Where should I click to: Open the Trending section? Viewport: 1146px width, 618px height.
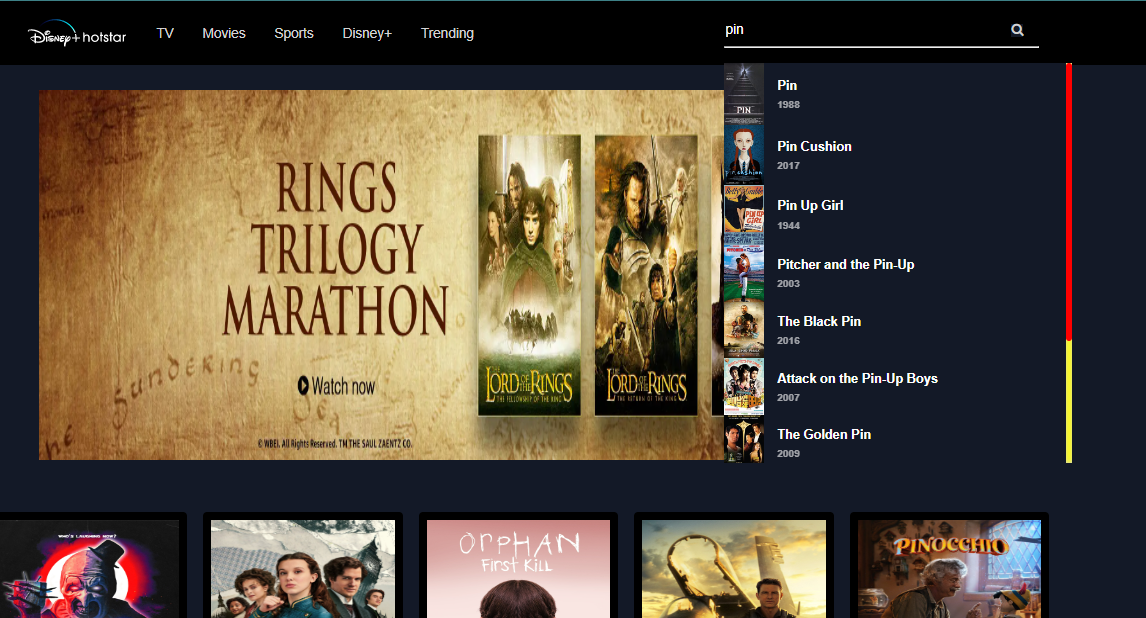point(447,34)
